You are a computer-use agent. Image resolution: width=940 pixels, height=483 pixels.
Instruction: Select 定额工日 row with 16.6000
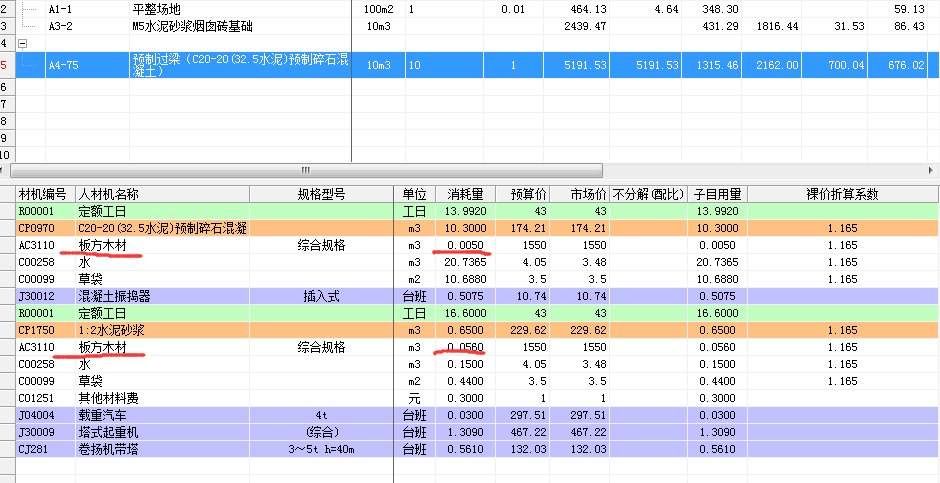[x=477, y=313]
